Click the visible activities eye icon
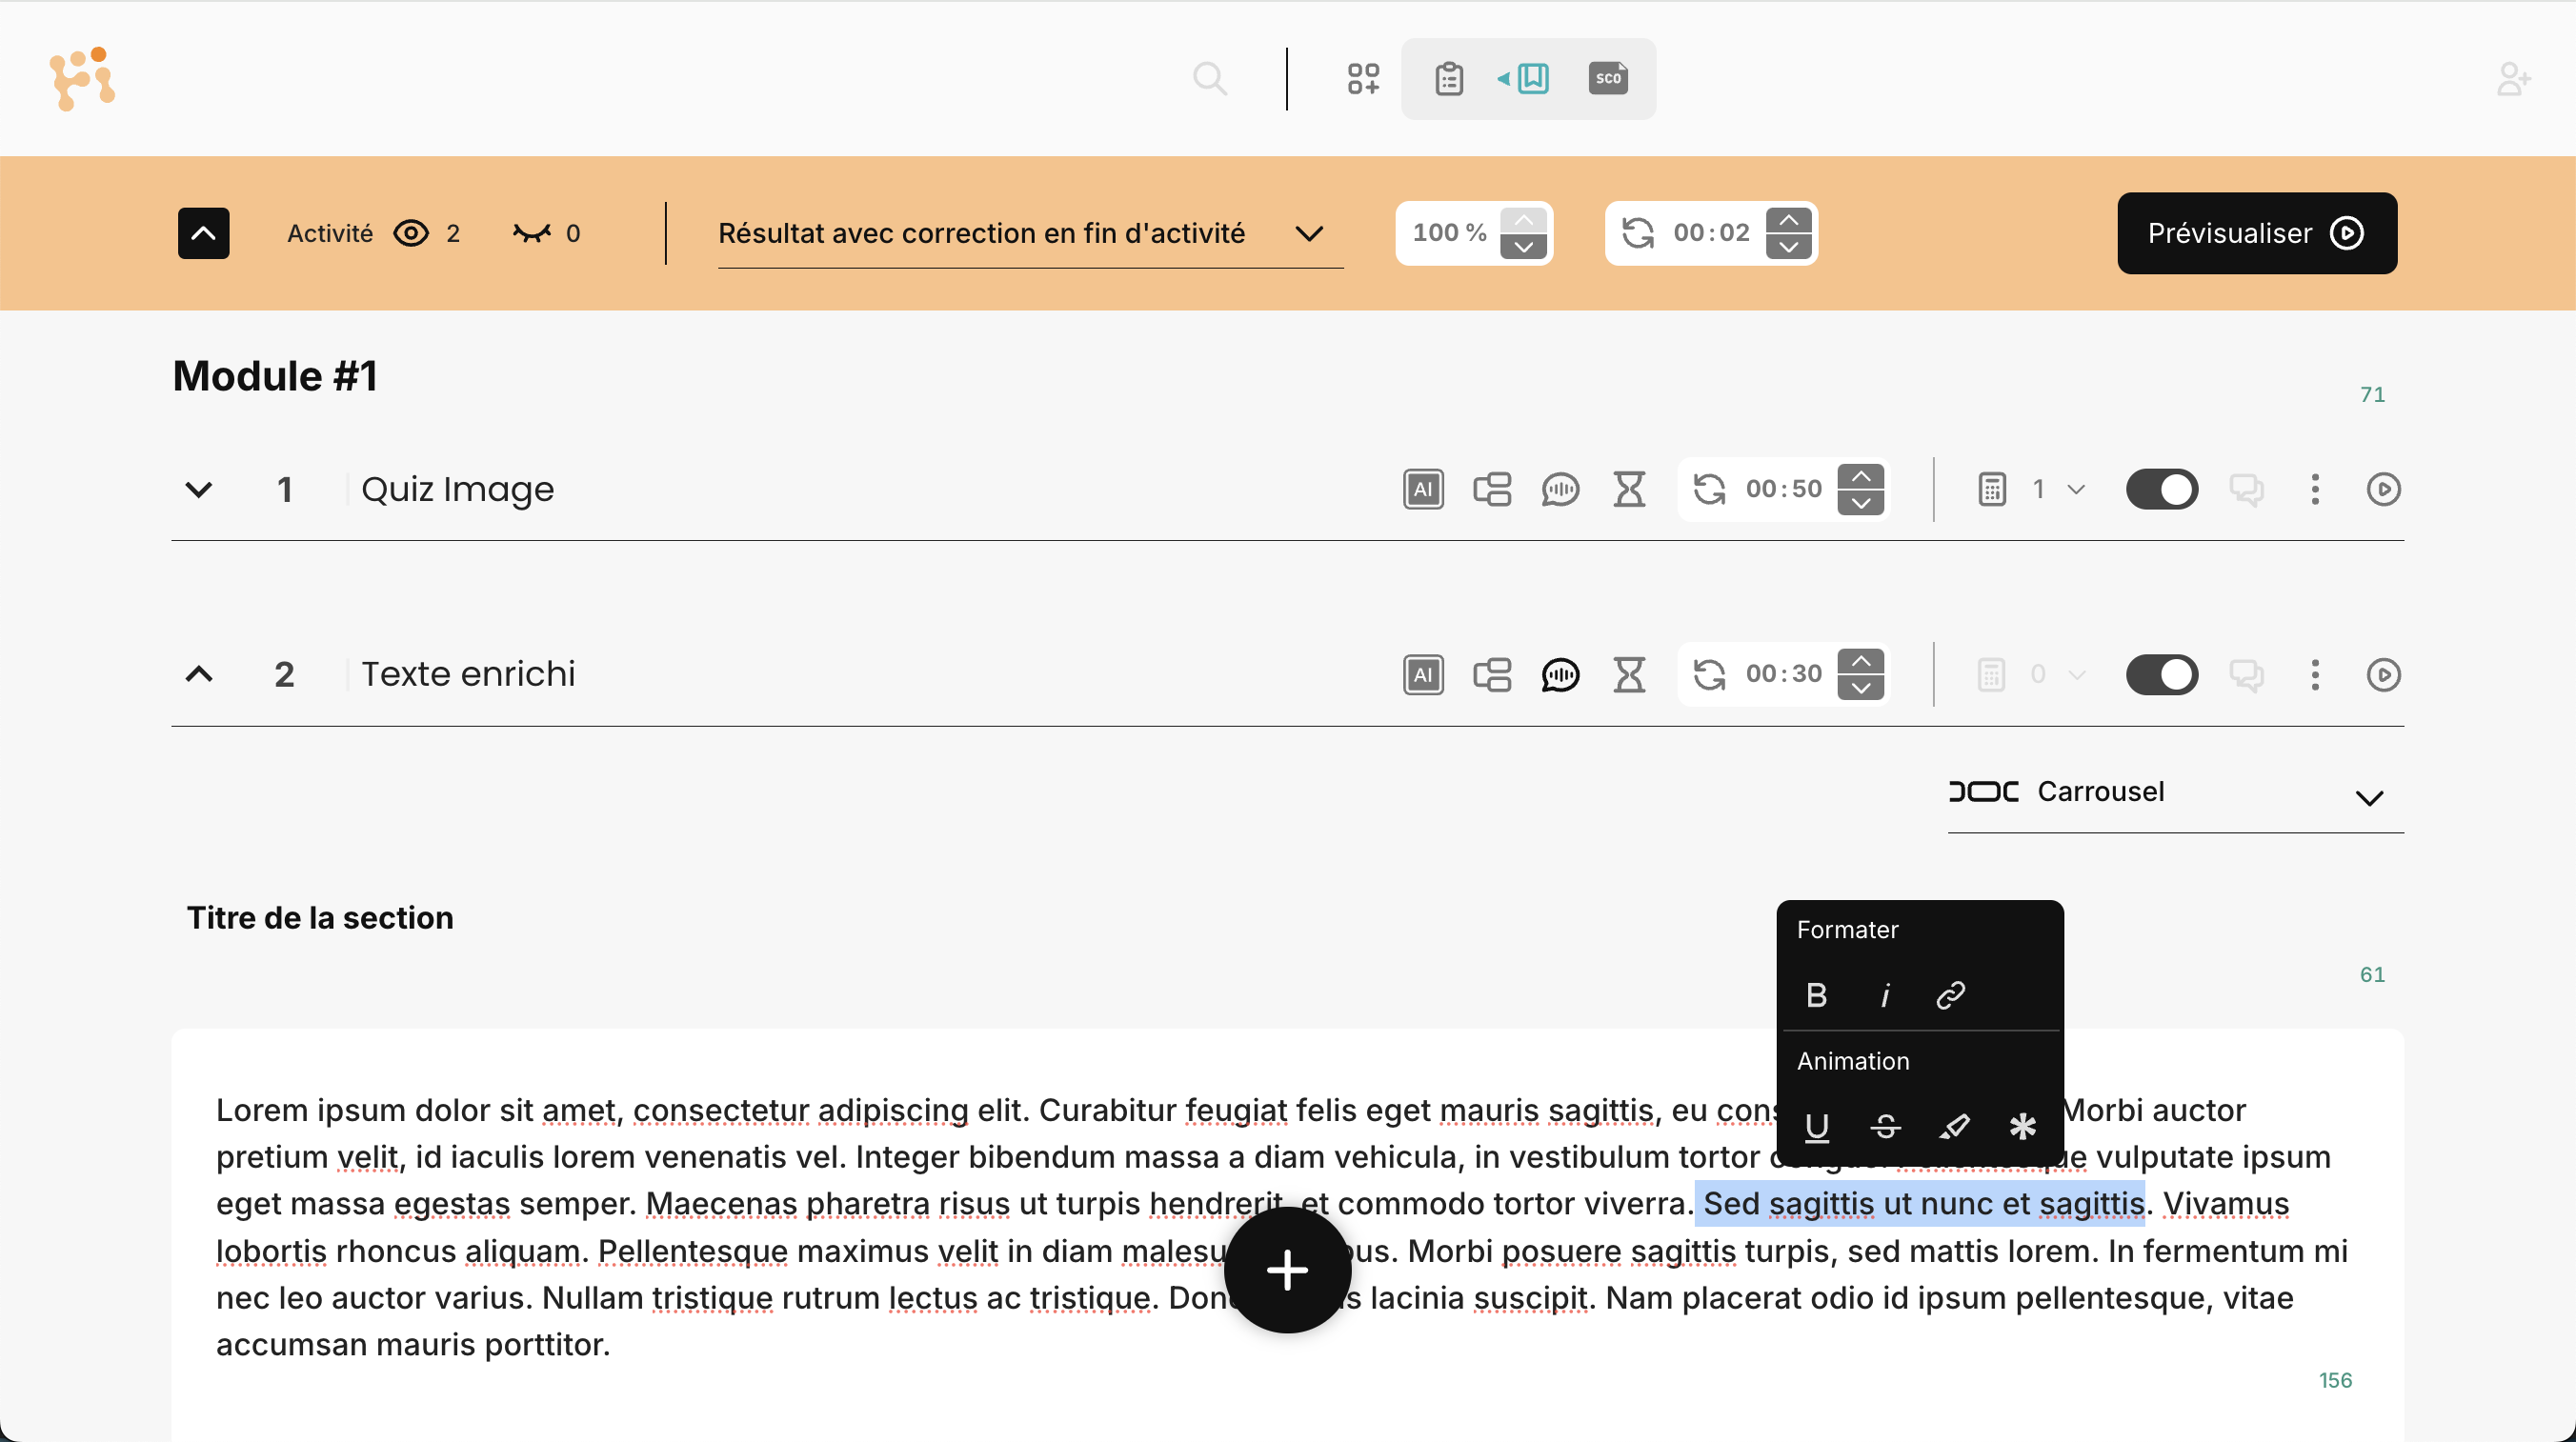 (411, 233)
